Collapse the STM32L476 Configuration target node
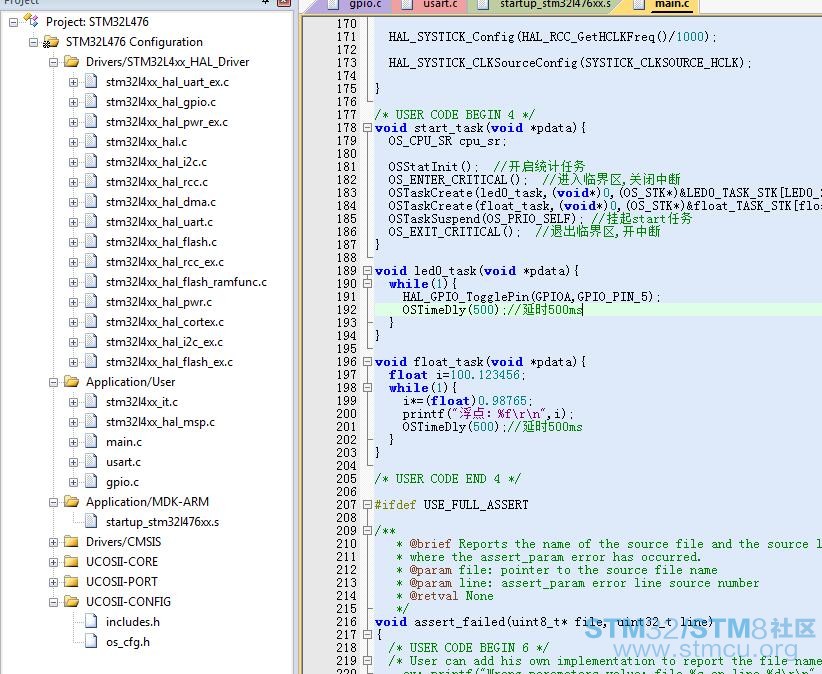The image size is (822, 674). pyautogui.click(x=33, y=42)
